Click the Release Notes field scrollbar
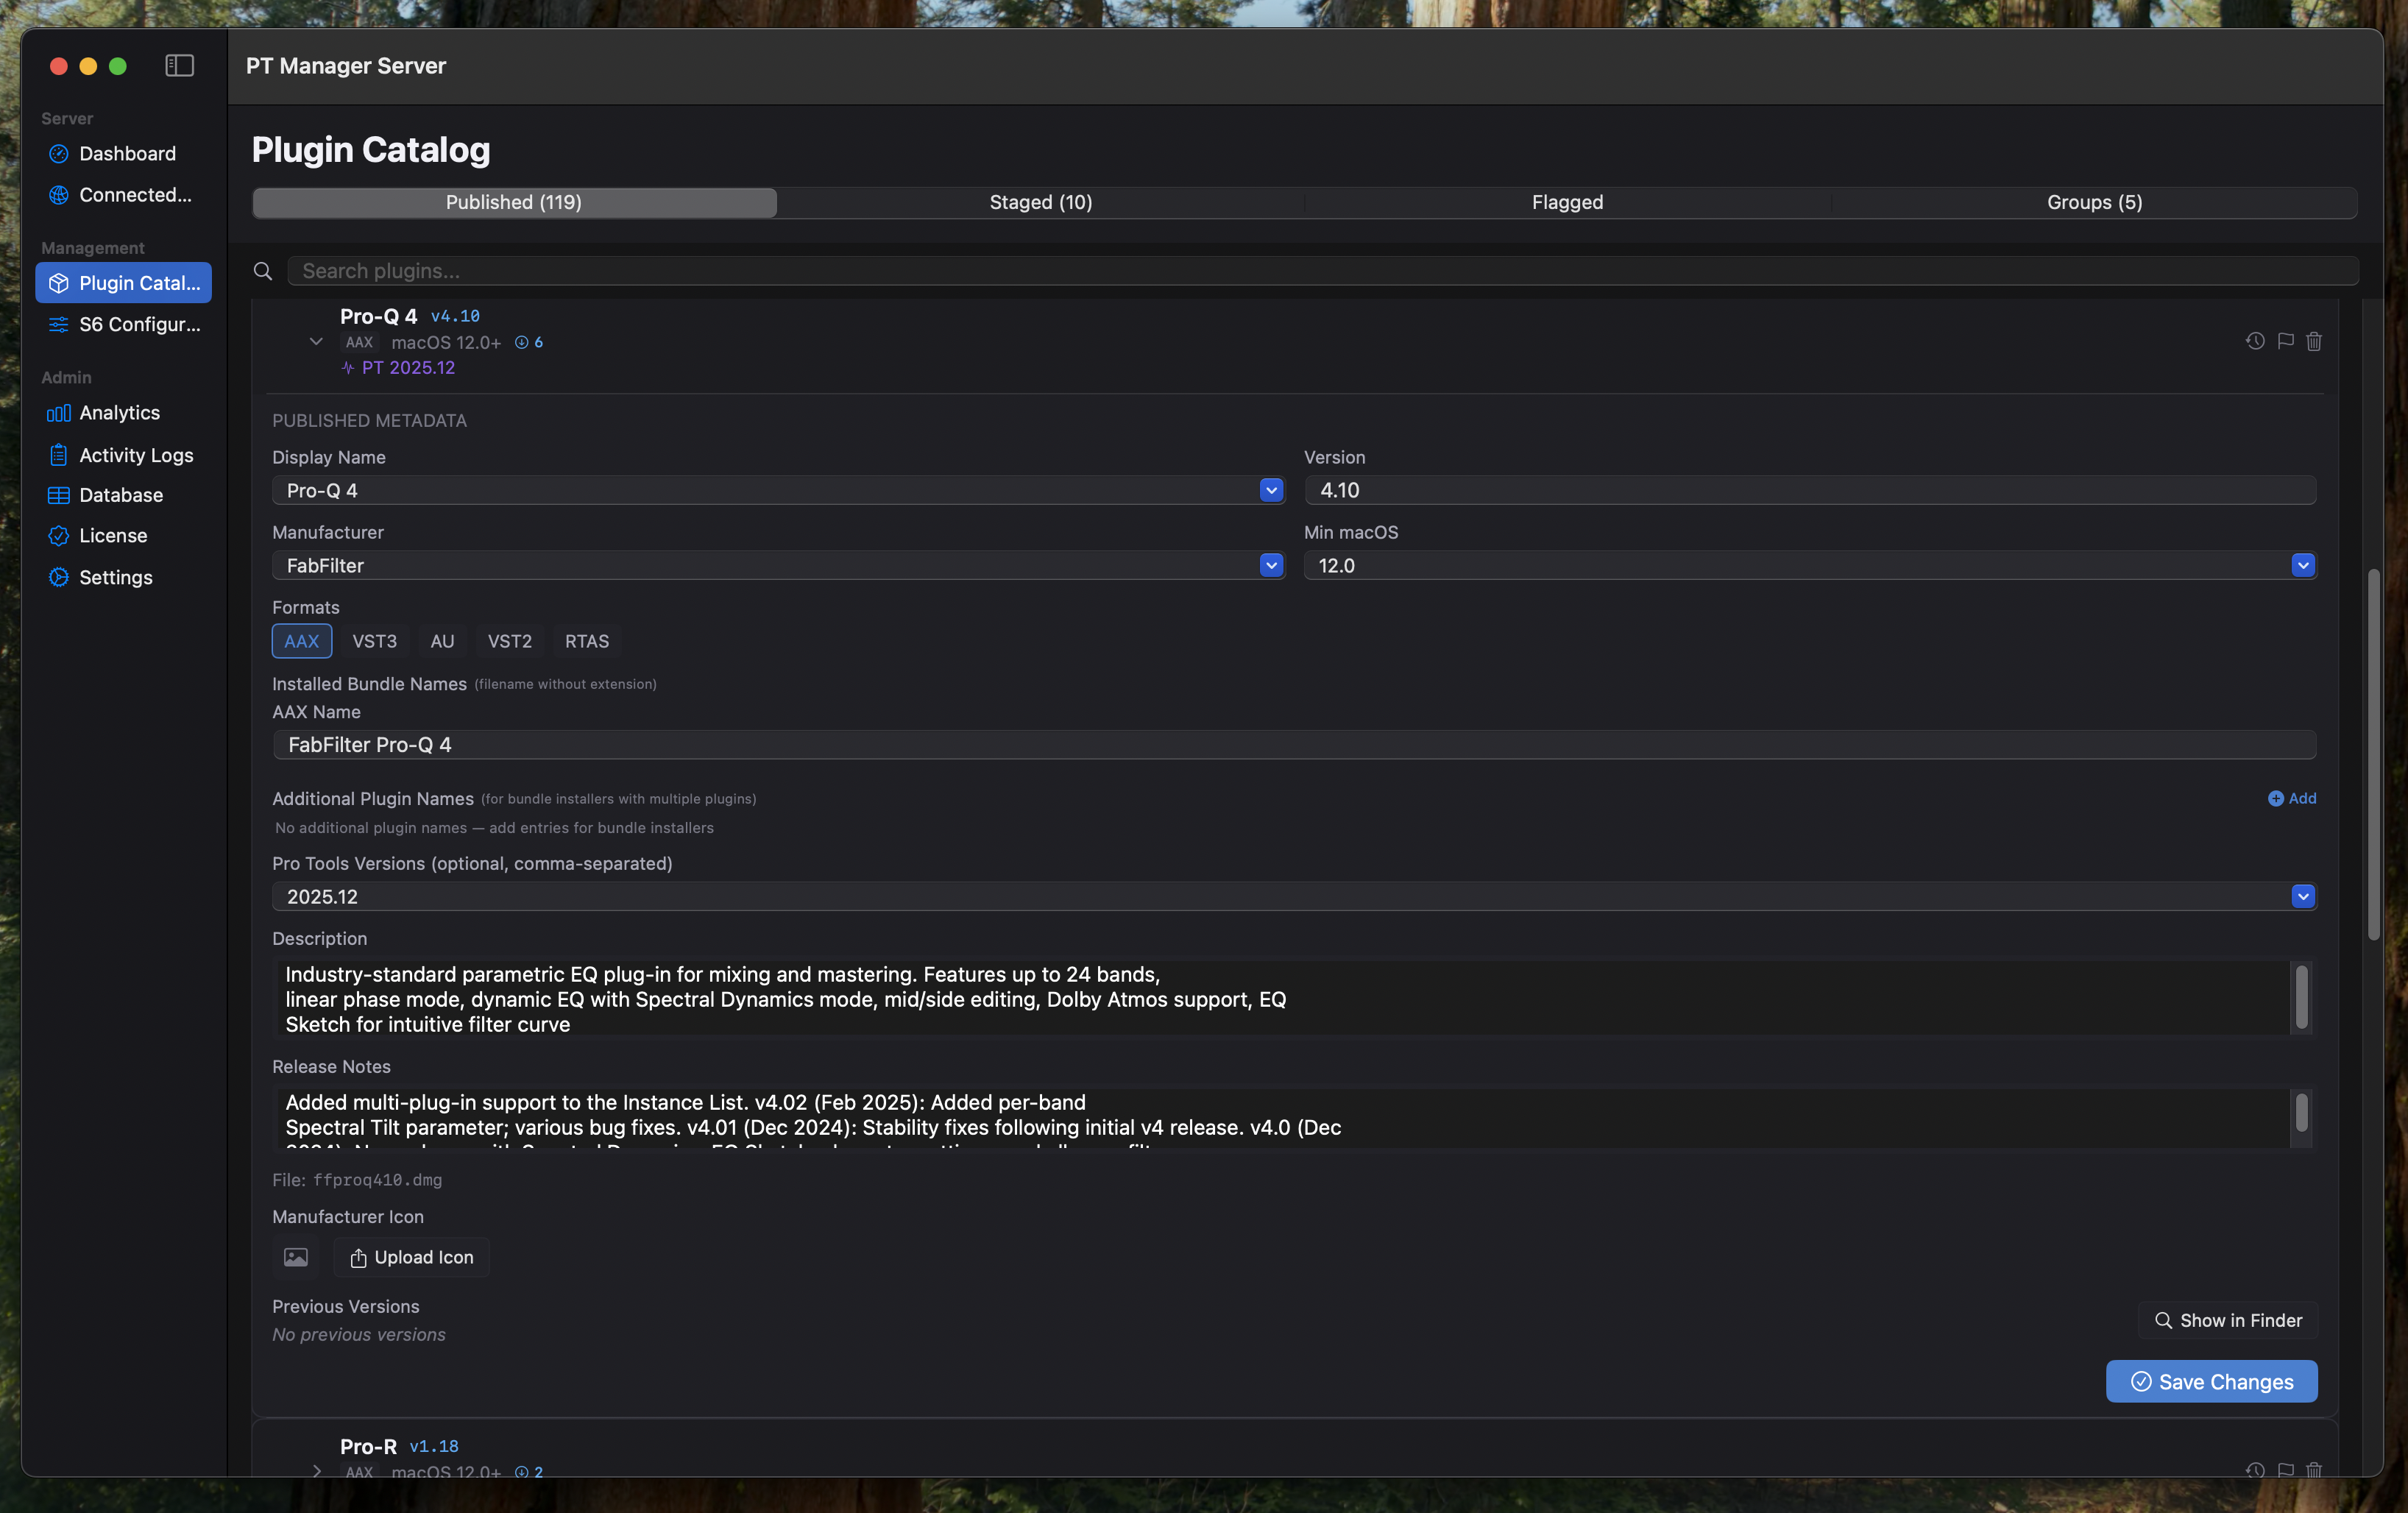 coord(2302,1112)
